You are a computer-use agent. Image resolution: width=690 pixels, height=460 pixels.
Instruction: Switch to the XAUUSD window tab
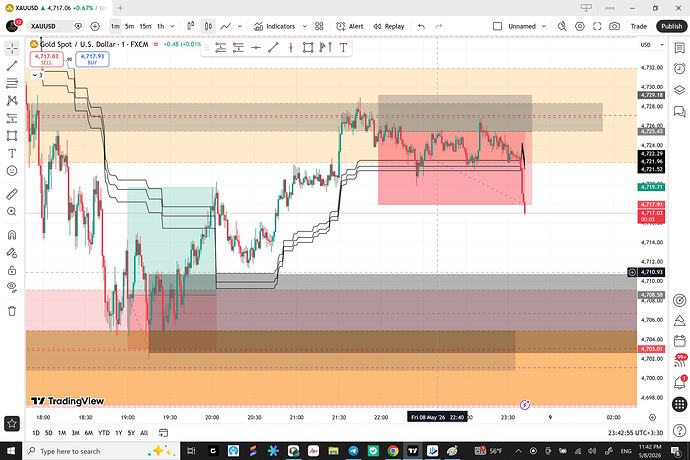pos(55,8)
